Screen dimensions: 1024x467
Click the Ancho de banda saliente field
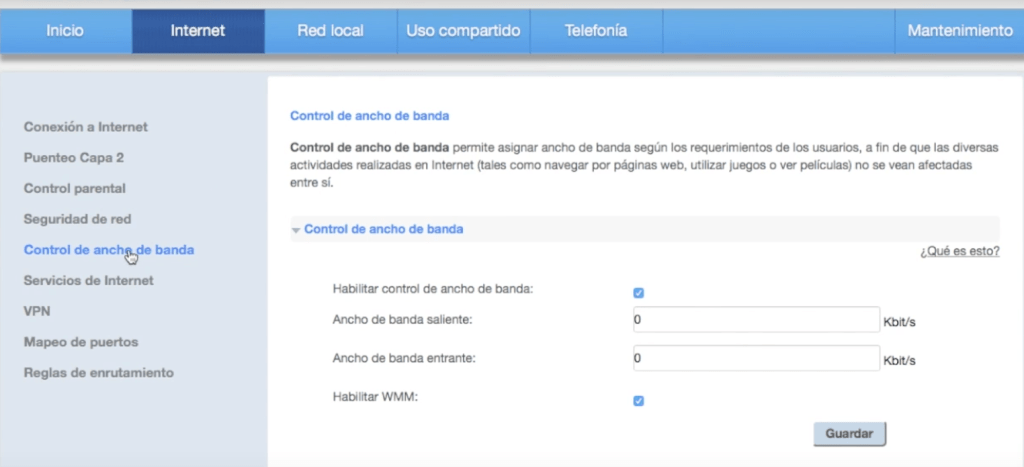pos(755,319)
